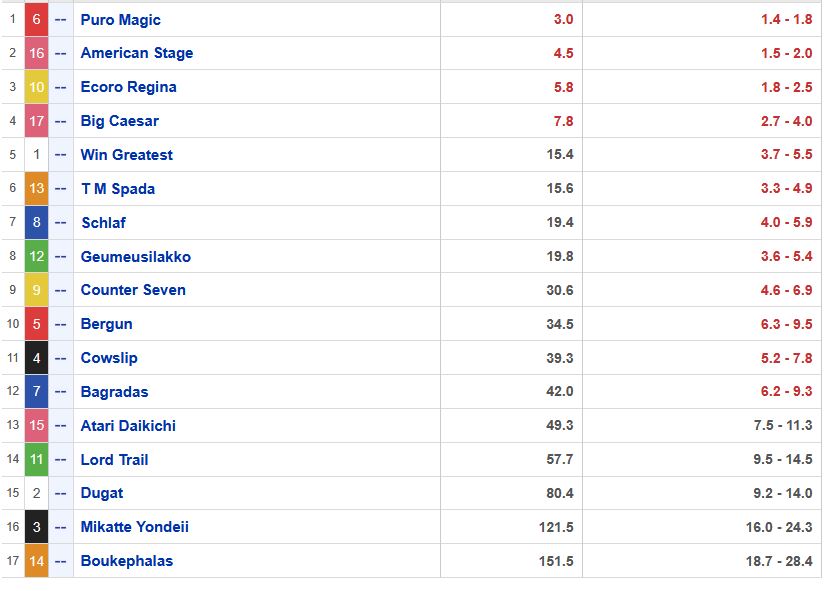Click the orange number 13 badge
Viewport: 831px width, 591px height.
click(x=37, y=189)
